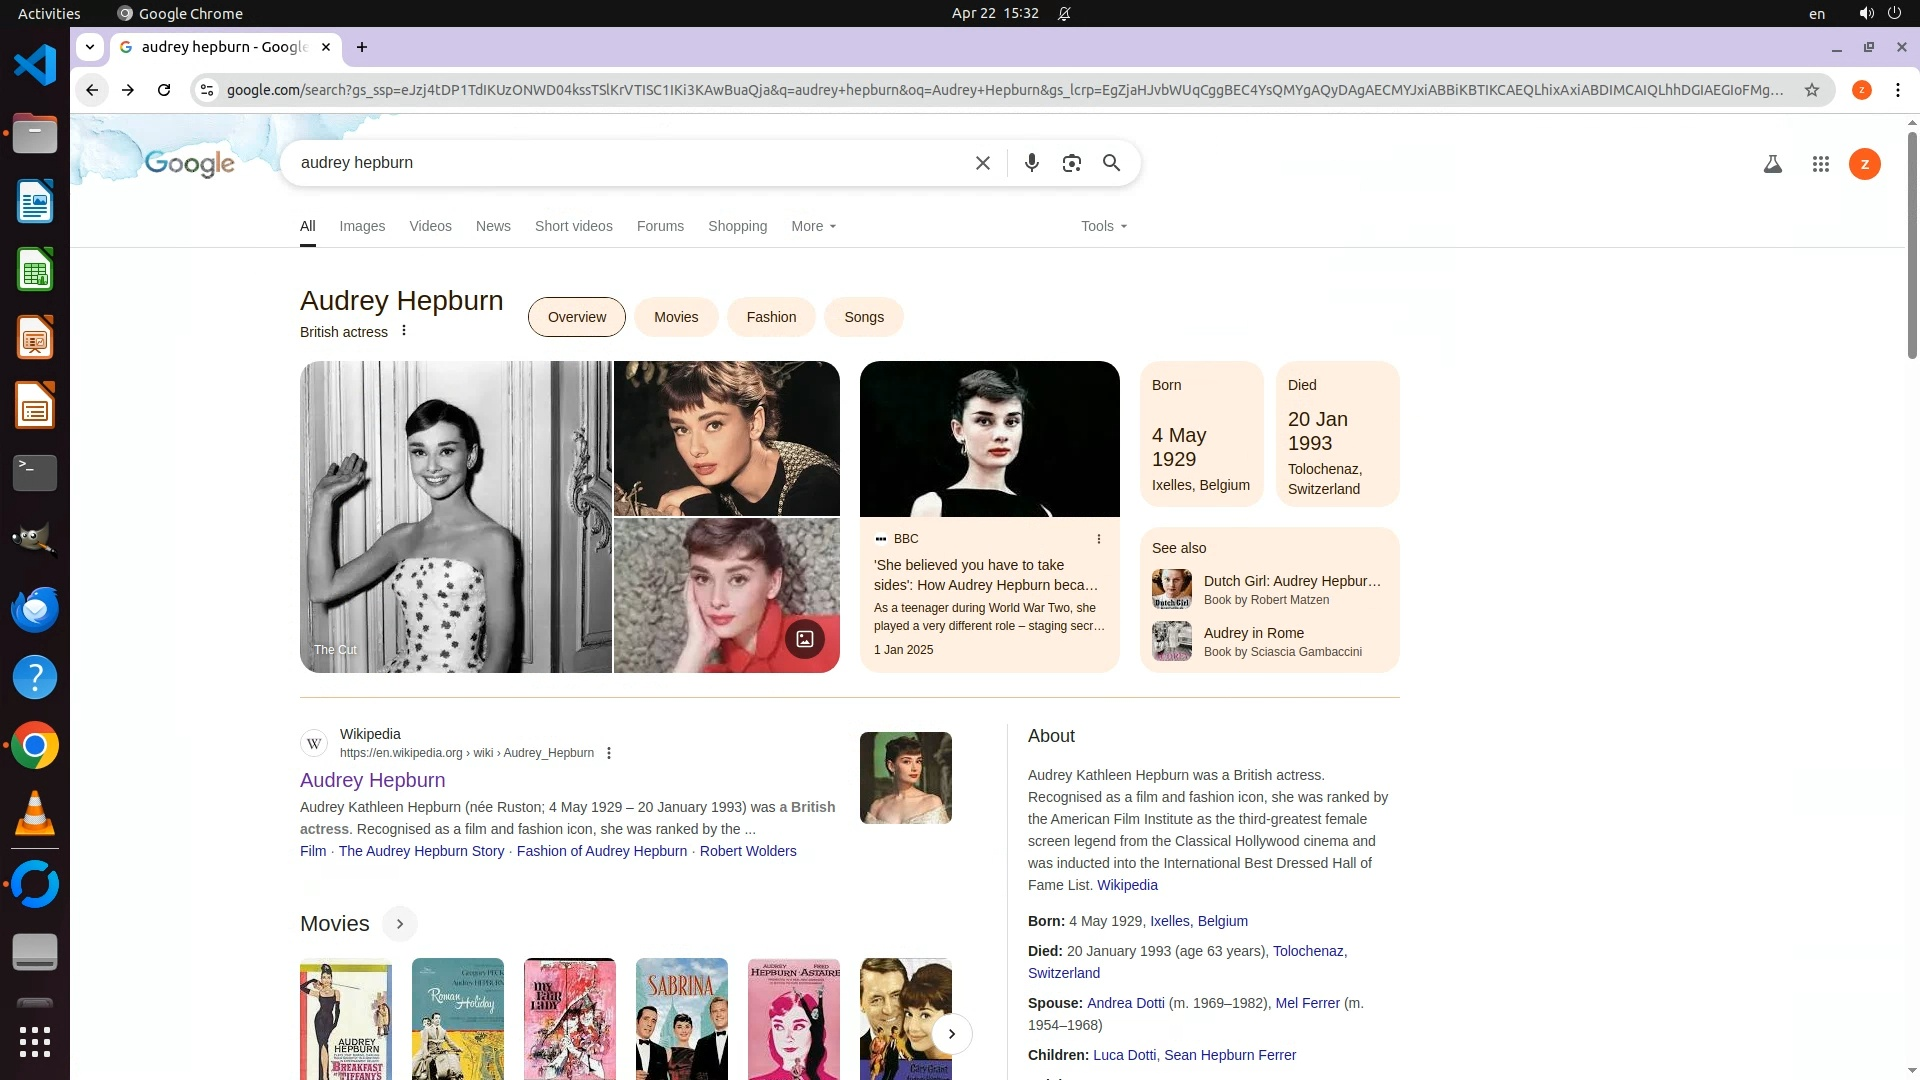1920x1080 pixels.
Task: Open Google Lens image search
Action: pos(1071,163)
